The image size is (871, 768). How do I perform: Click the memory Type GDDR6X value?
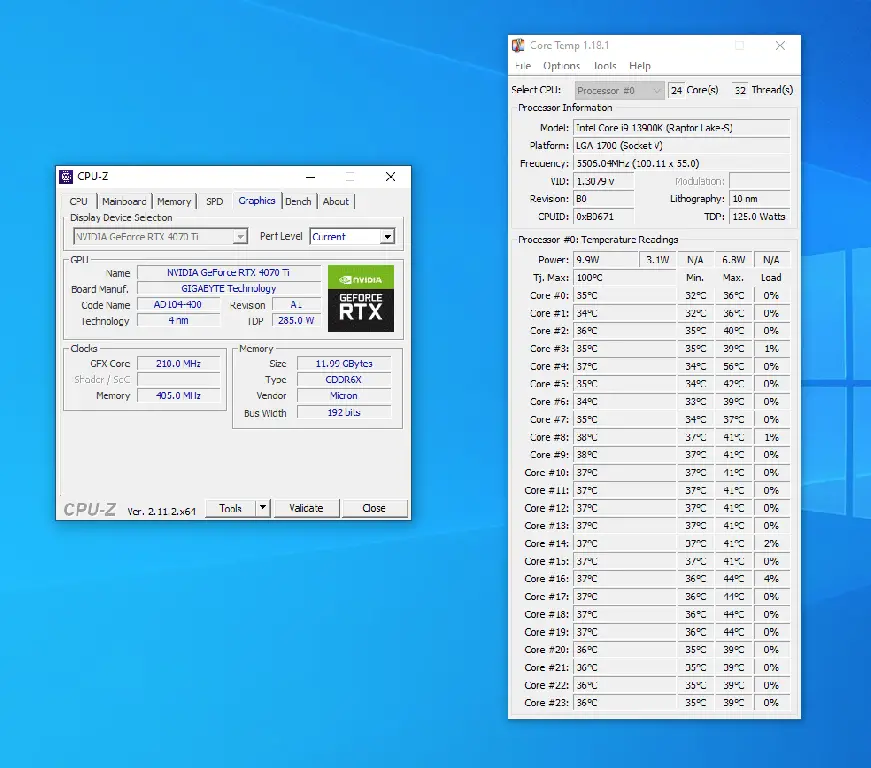point(344,380)
